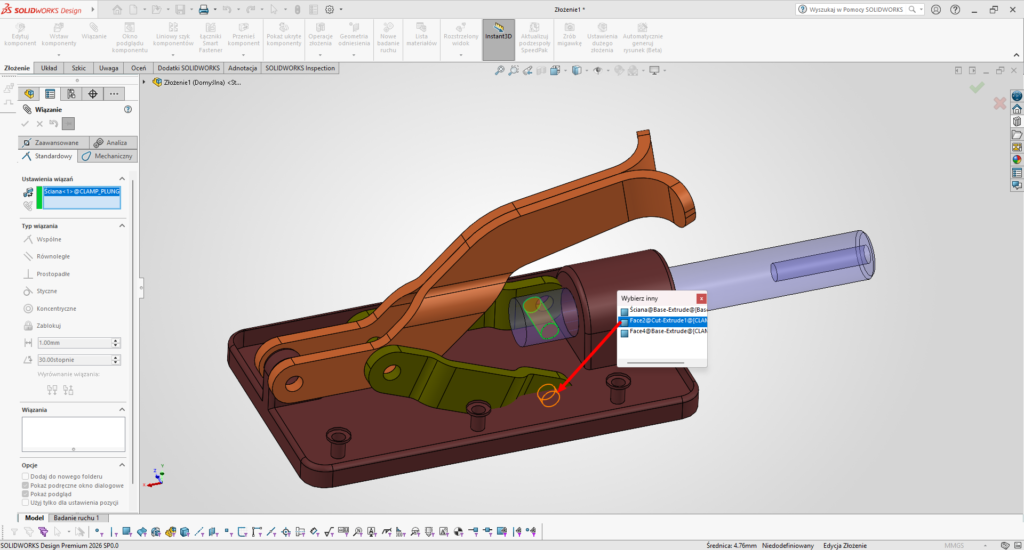Click the user account icon in the title bar
The width and height of the screenshot is (1024, 550).
coord(936,10)
